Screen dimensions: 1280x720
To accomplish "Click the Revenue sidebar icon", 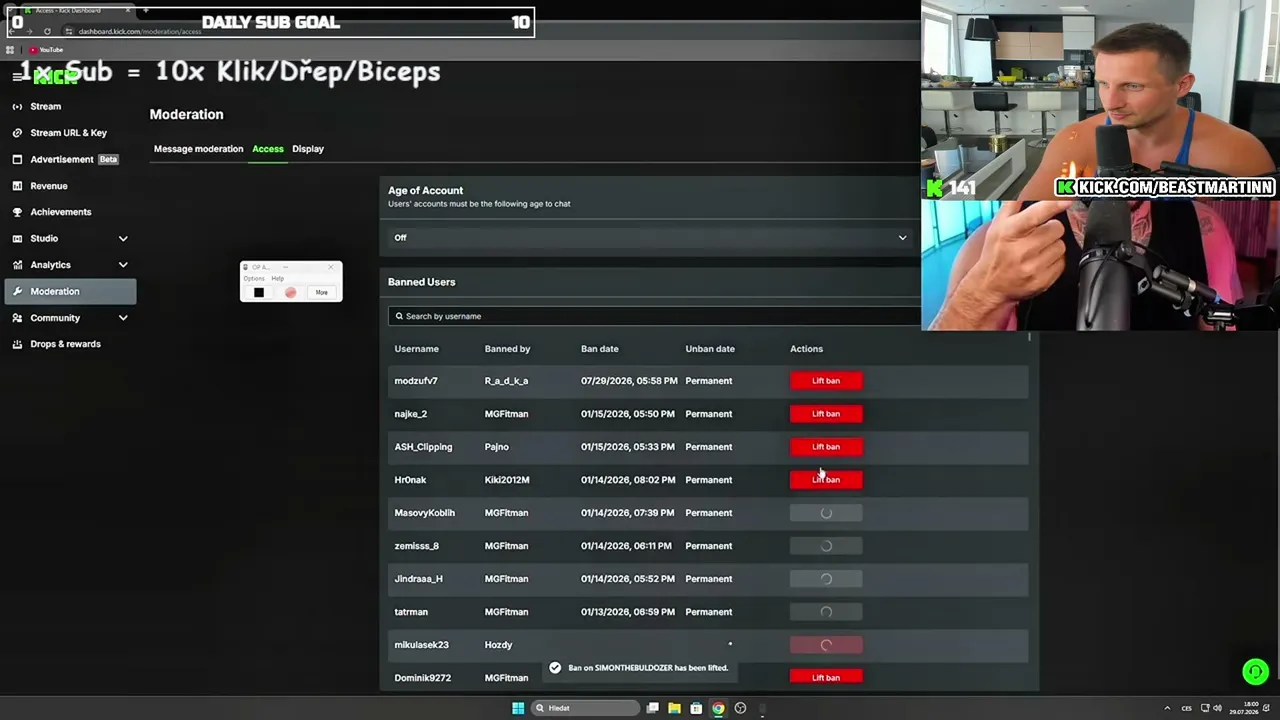I will pyautogui.click(x=17, y=185).
